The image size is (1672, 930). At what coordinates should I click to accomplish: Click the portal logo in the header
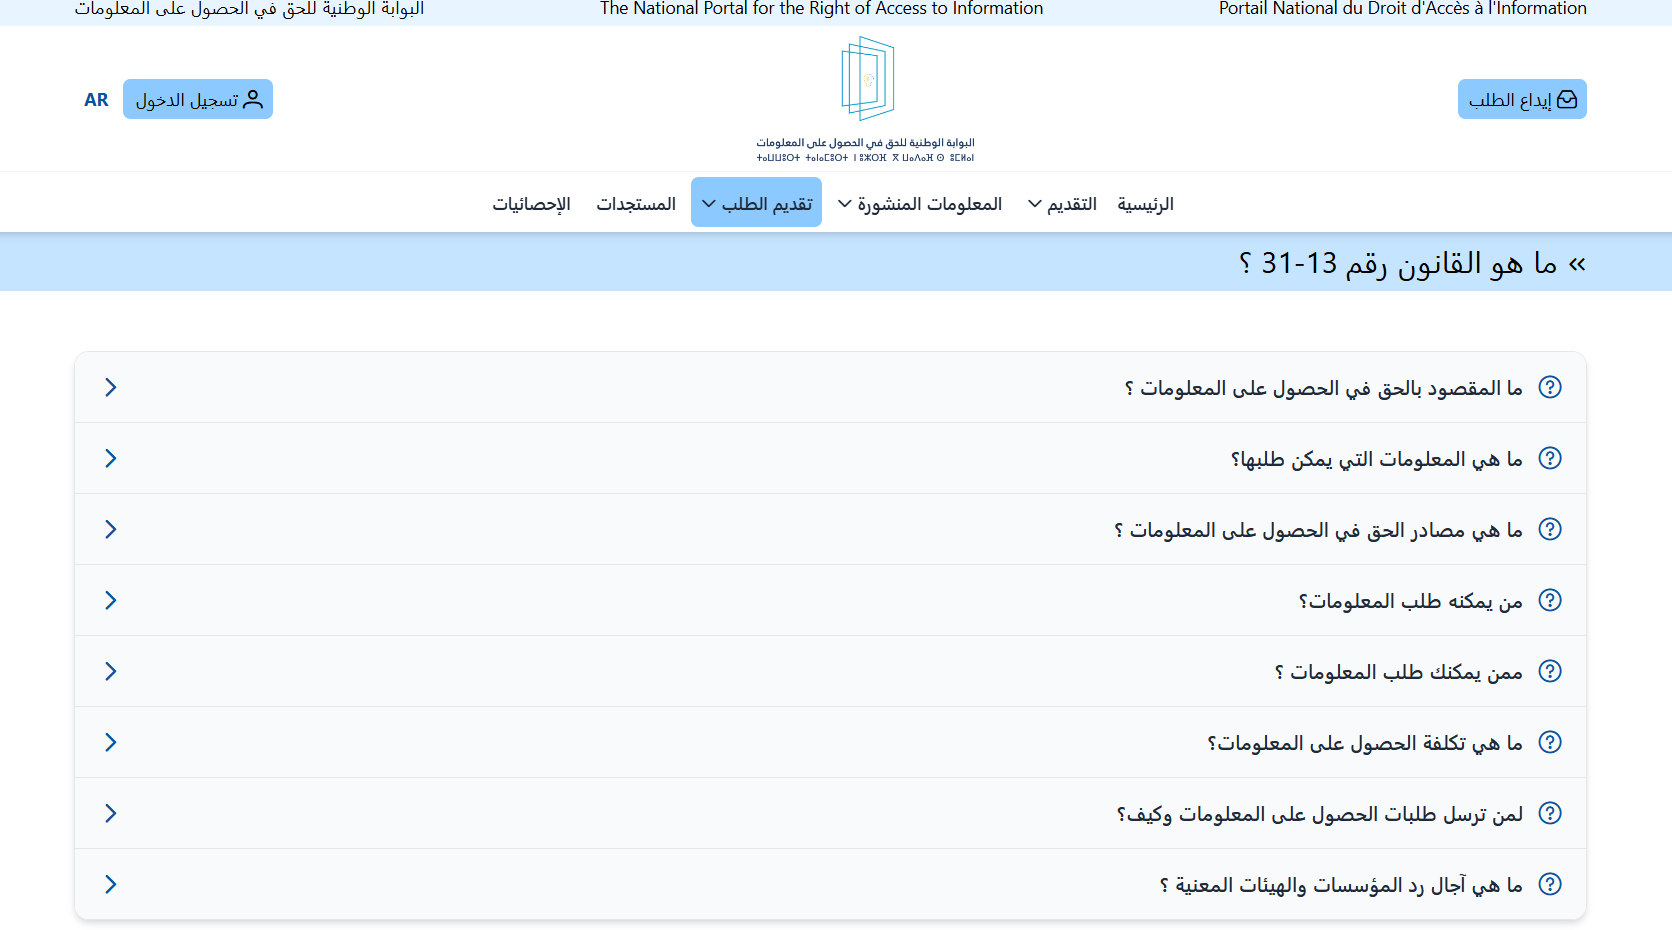[866, 99]
